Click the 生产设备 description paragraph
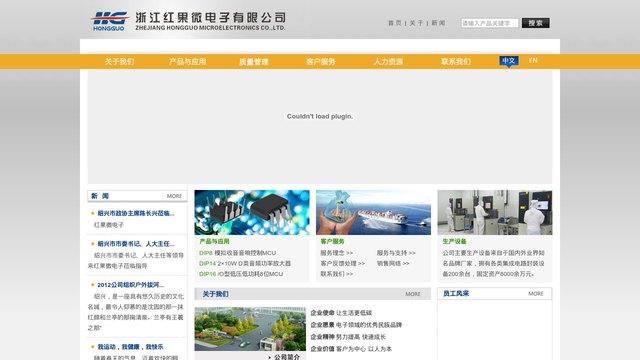Image resolution: width=640 pixels, height=360 pixels. click(x=494, y=264)
